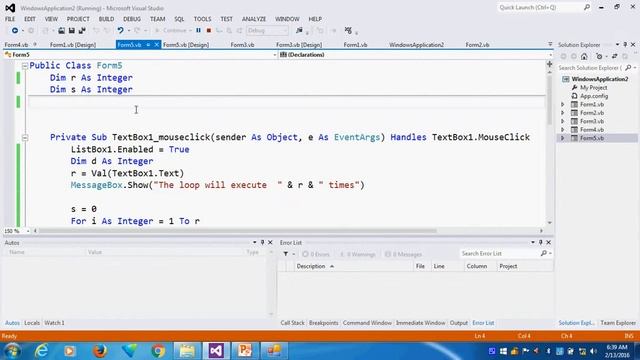
Task: Click the Continue debug button
Action: coord(172,31)
